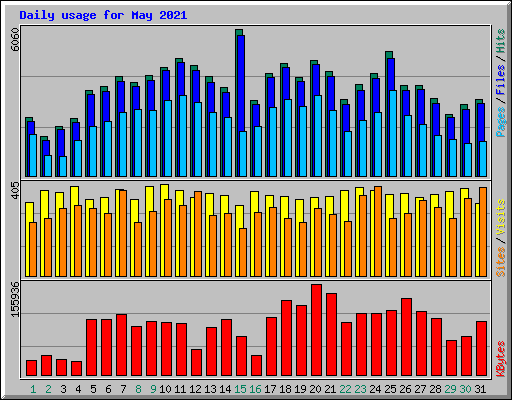Click day 12 on the x-axis
The width and height of the screenshot is (512, 400).
195,389
